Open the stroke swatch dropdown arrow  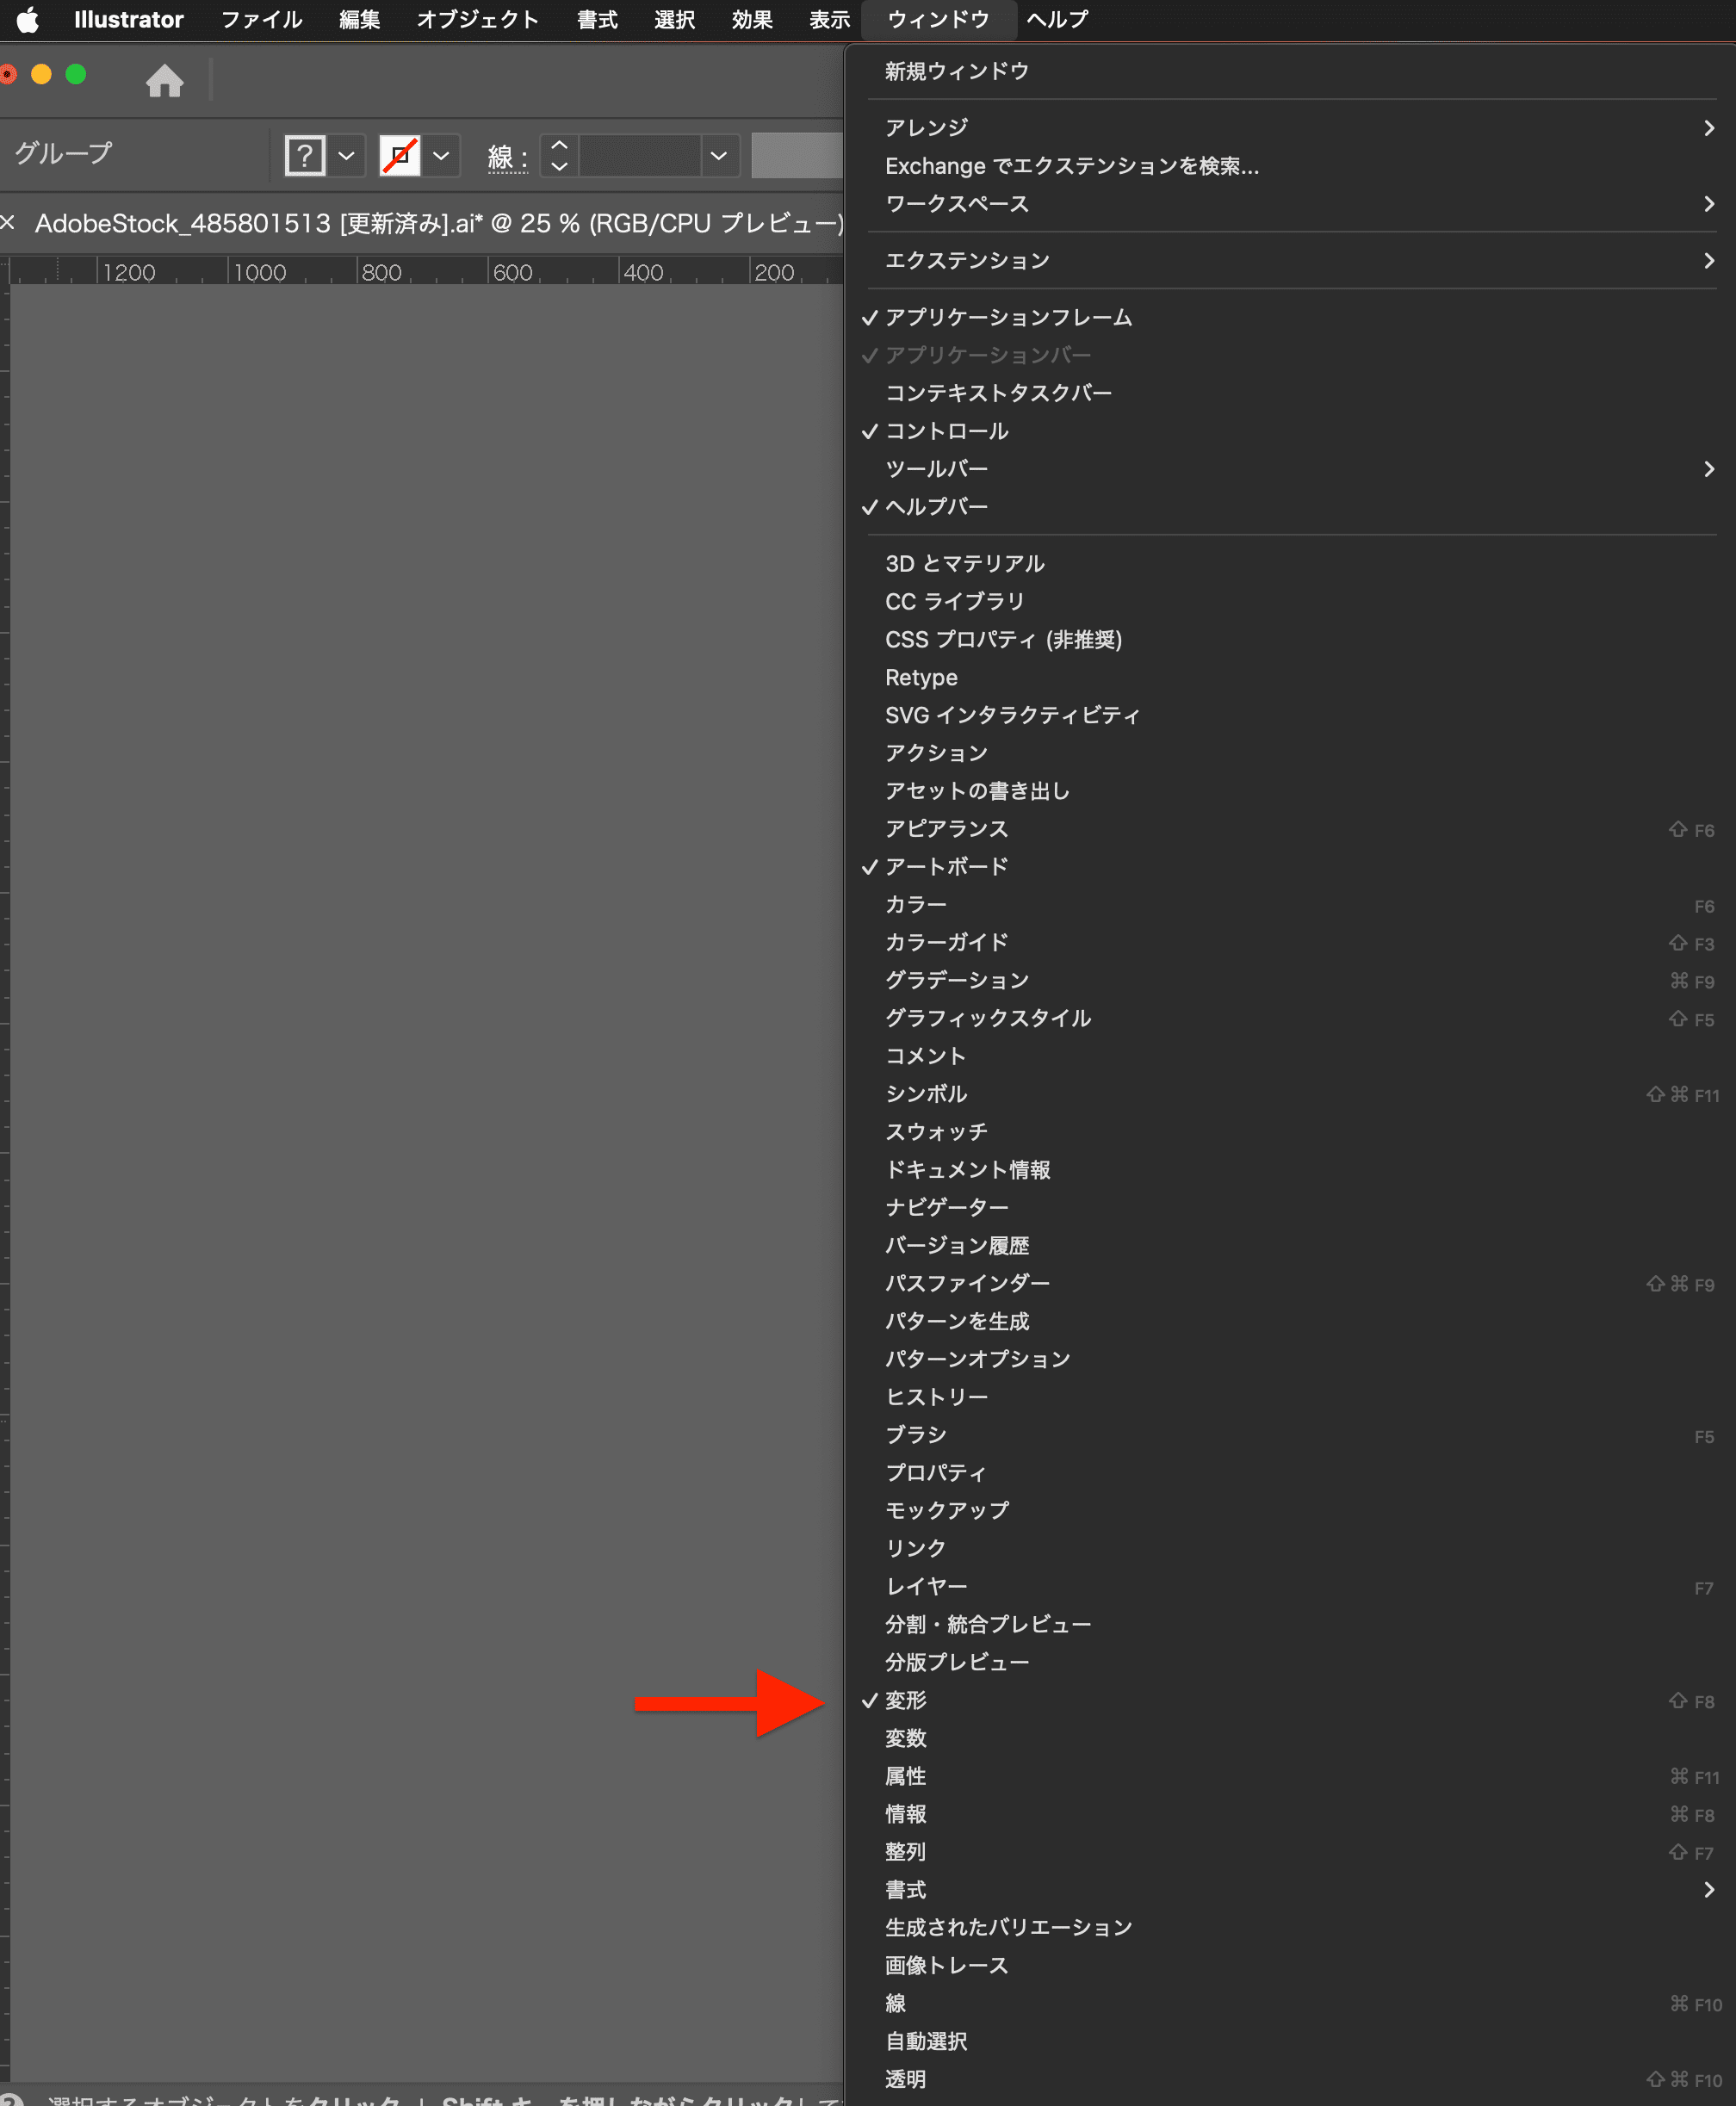[x=441, y=156]
